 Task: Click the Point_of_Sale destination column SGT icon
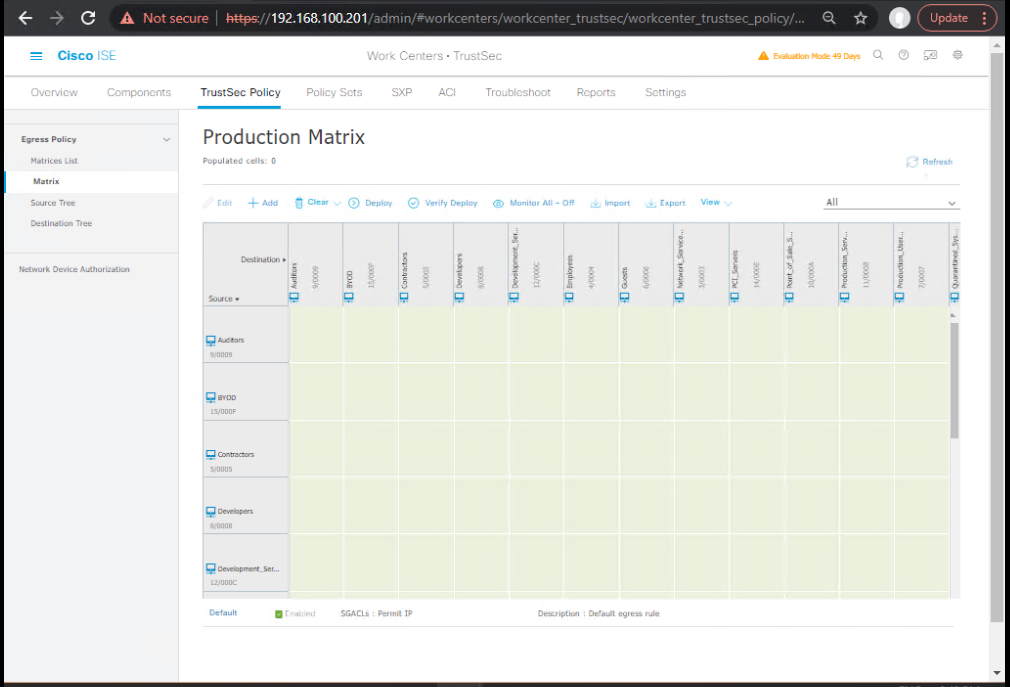789,297
